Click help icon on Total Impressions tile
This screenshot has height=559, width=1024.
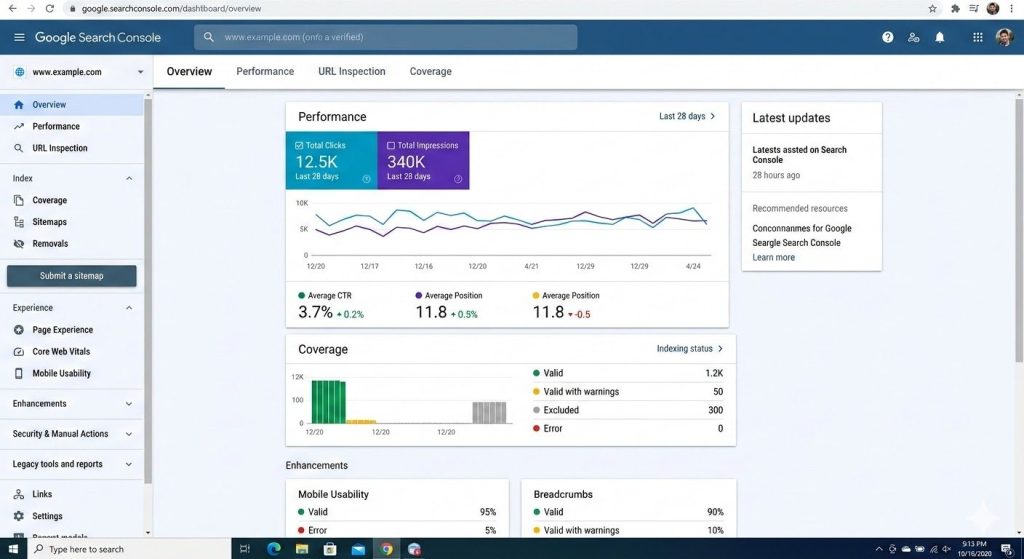click(x=458, y=179)
